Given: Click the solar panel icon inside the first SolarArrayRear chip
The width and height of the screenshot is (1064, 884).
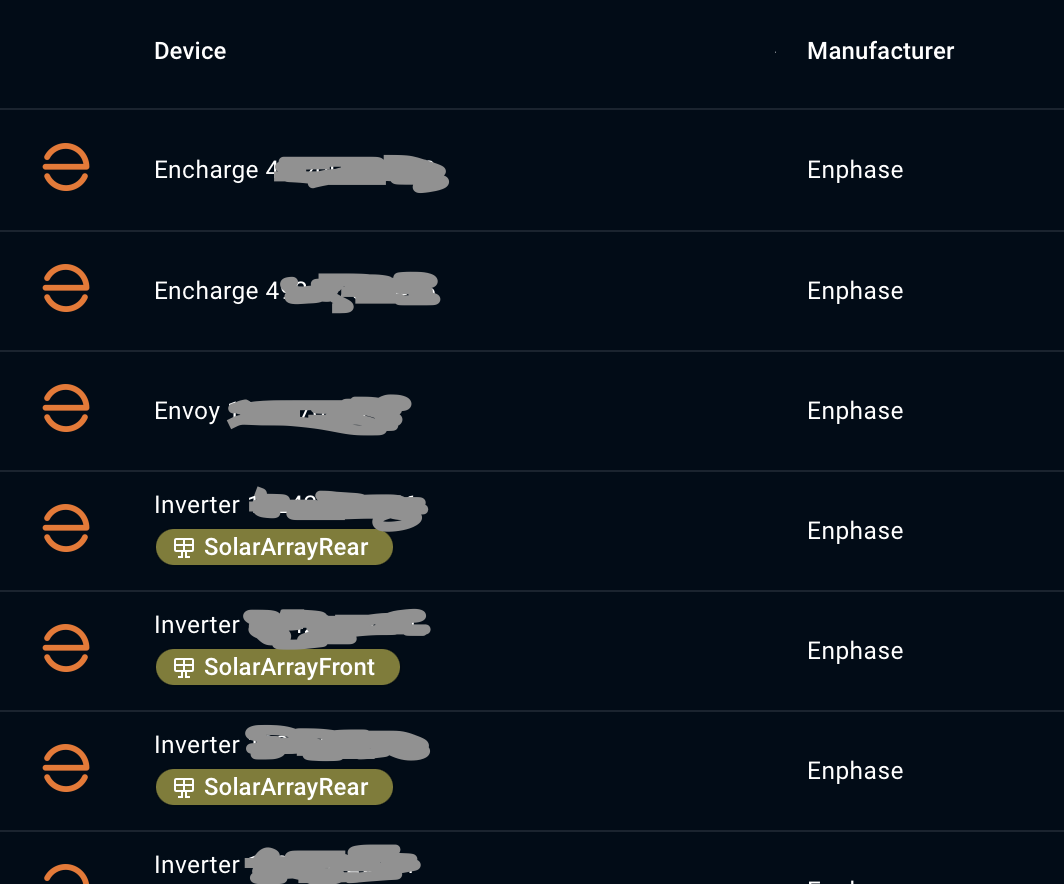Looking at the screenshot, I should pyautogui.click(x=183, y=547).
